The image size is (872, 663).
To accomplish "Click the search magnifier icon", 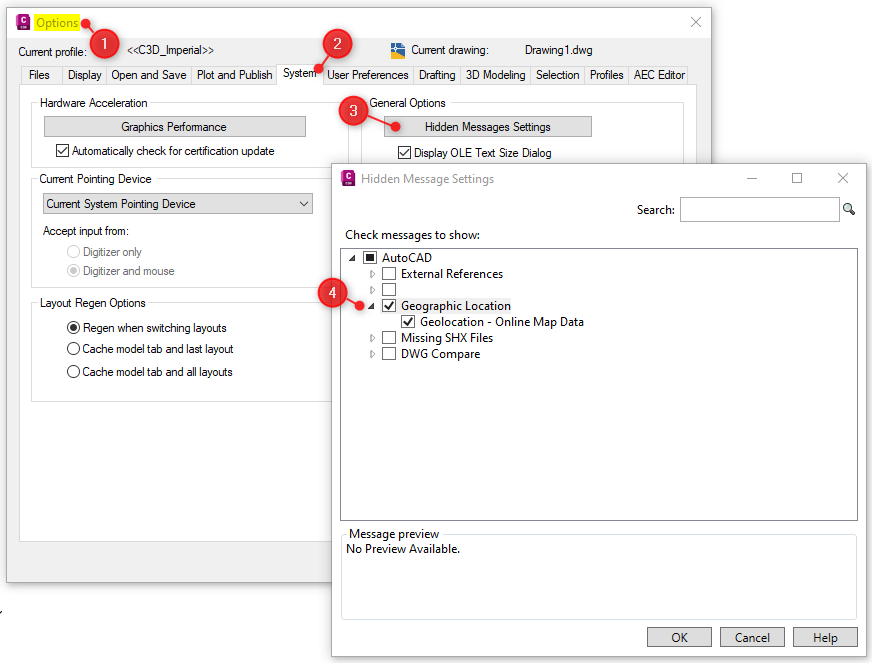I will tap(849, 209).
